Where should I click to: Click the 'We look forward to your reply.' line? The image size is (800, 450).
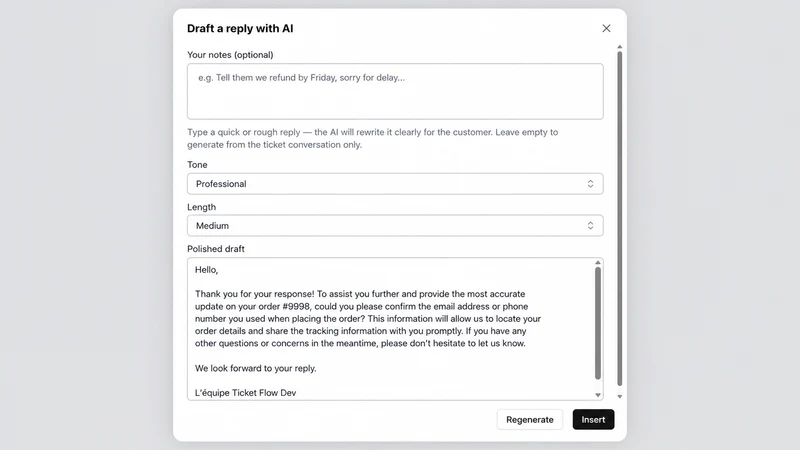(x=256, y=368)
